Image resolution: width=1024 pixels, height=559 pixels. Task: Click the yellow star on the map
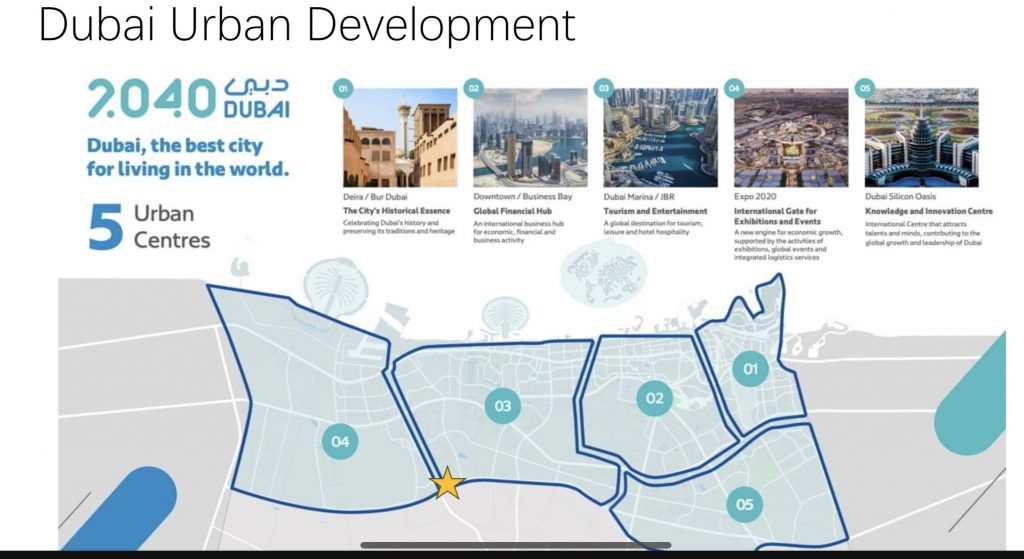(x=447, y=483)
